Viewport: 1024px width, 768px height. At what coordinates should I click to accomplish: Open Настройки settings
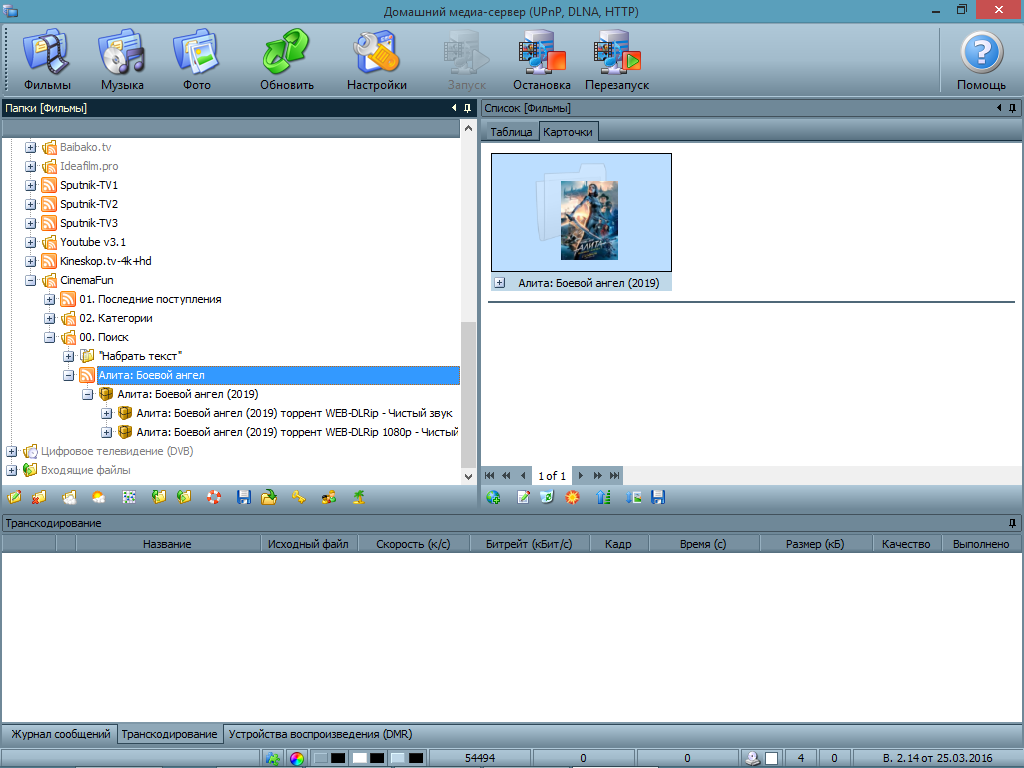click(x=377, y=60)
